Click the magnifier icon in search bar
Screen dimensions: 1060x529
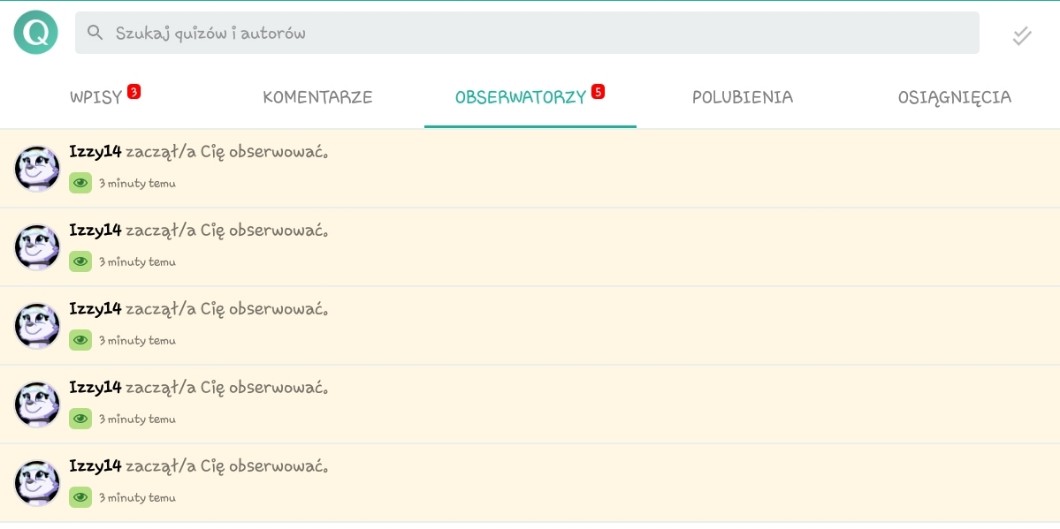point(95,33)
